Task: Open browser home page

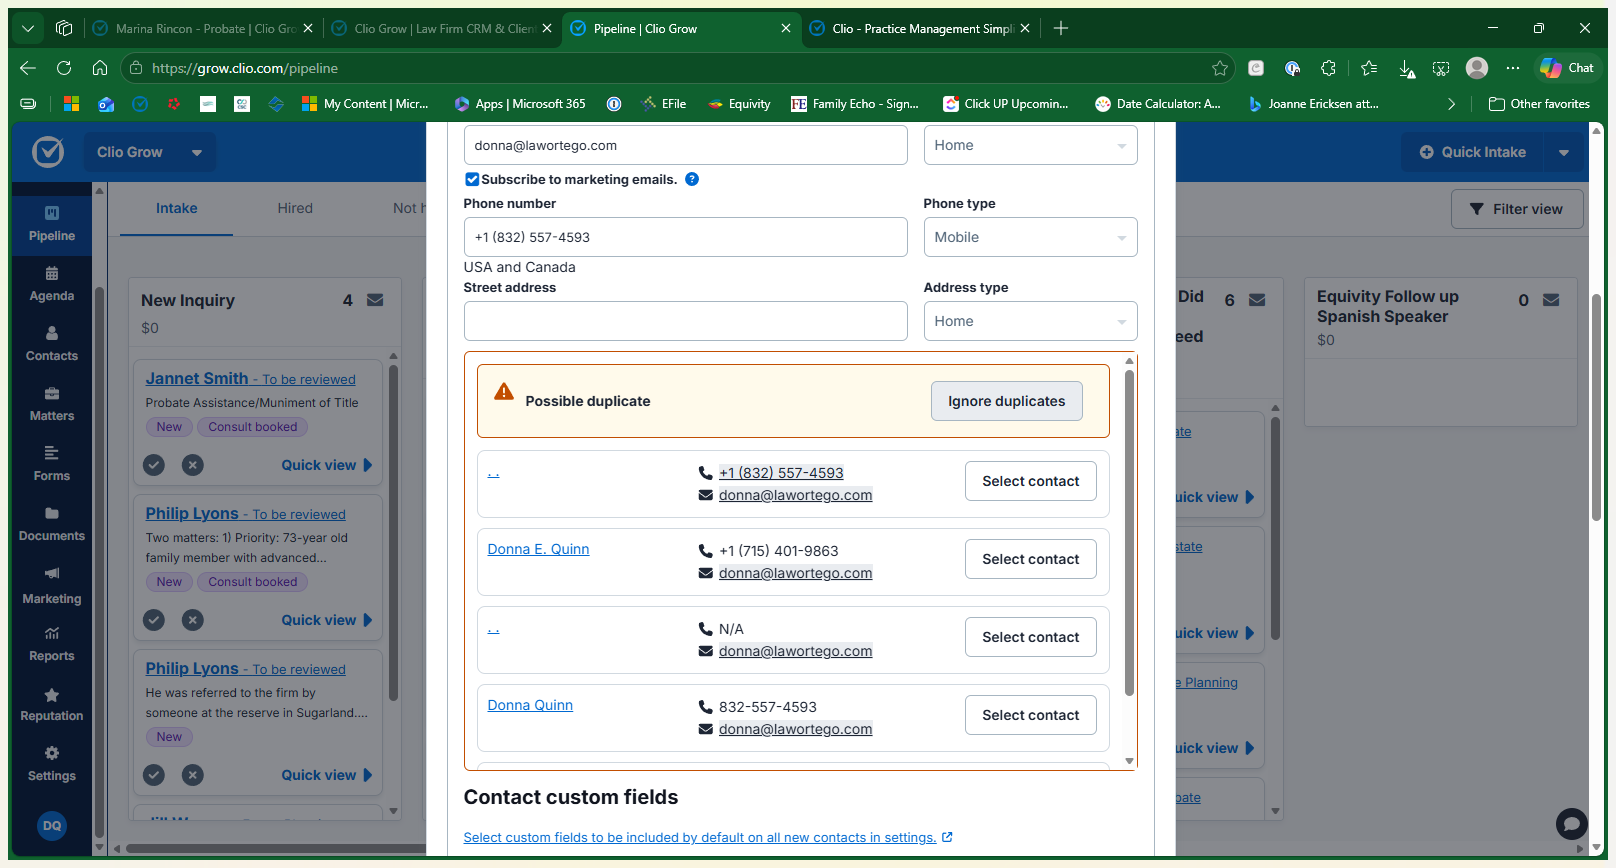Action: coord(100,68)
